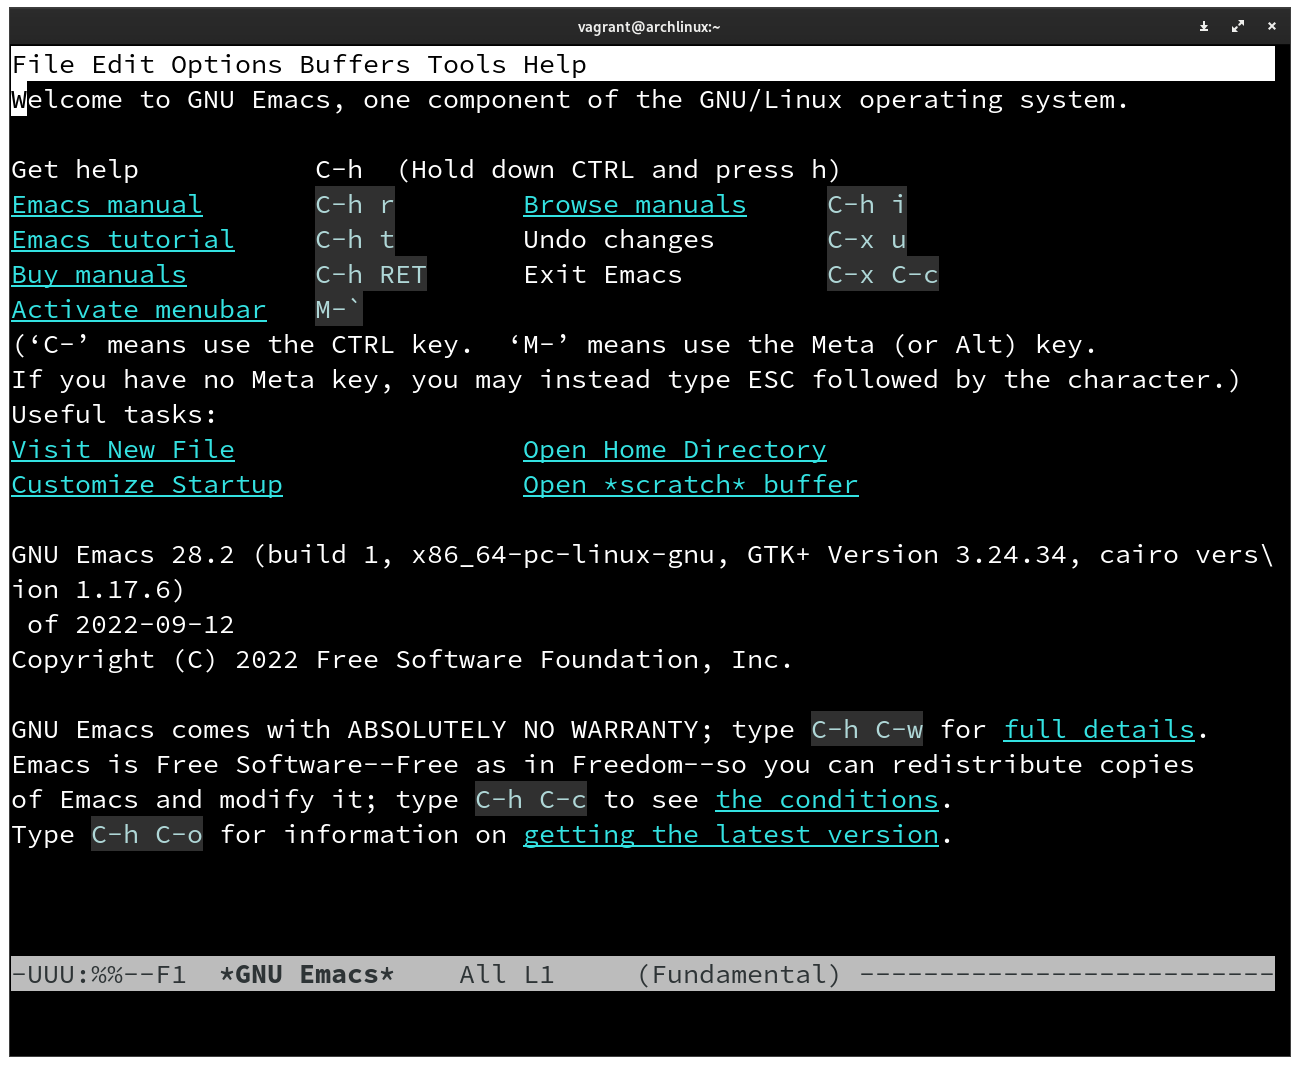Click the Buy manuals link
The height and width of the screenshot is (1066, 1300).
point(99,275)
